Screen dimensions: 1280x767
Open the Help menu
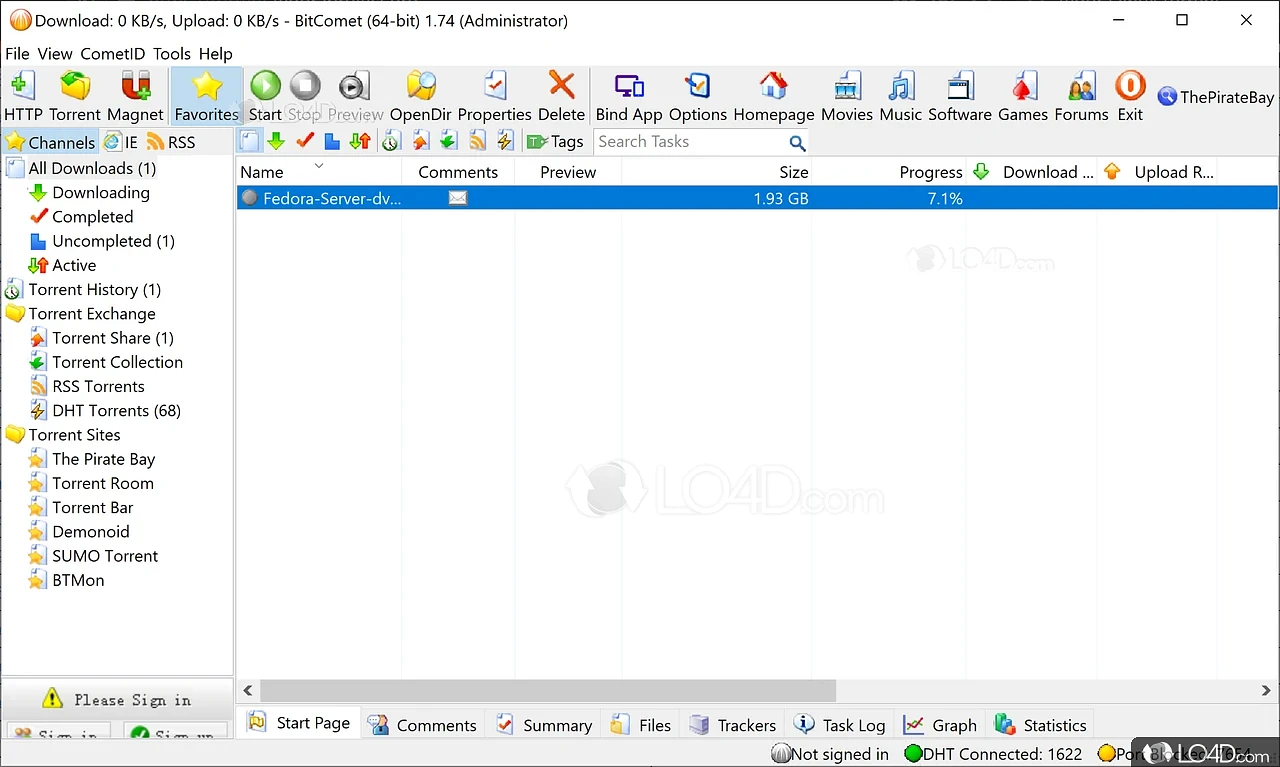click(215, 54)
